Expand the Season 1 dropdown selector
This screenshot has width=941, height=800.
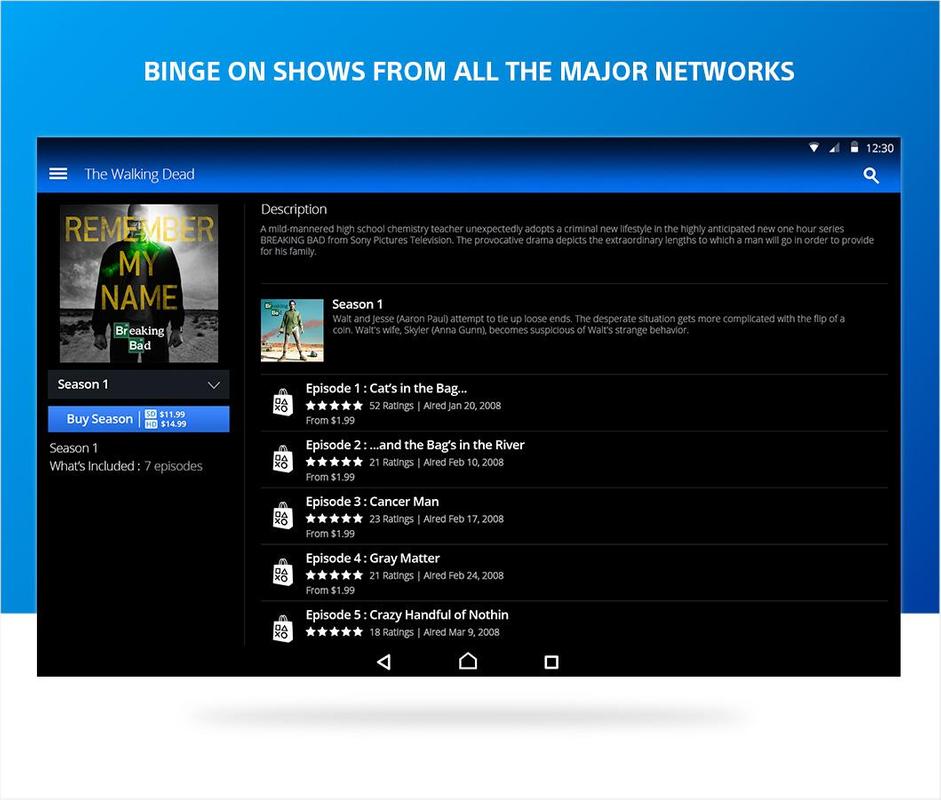(x=139, y=385)
